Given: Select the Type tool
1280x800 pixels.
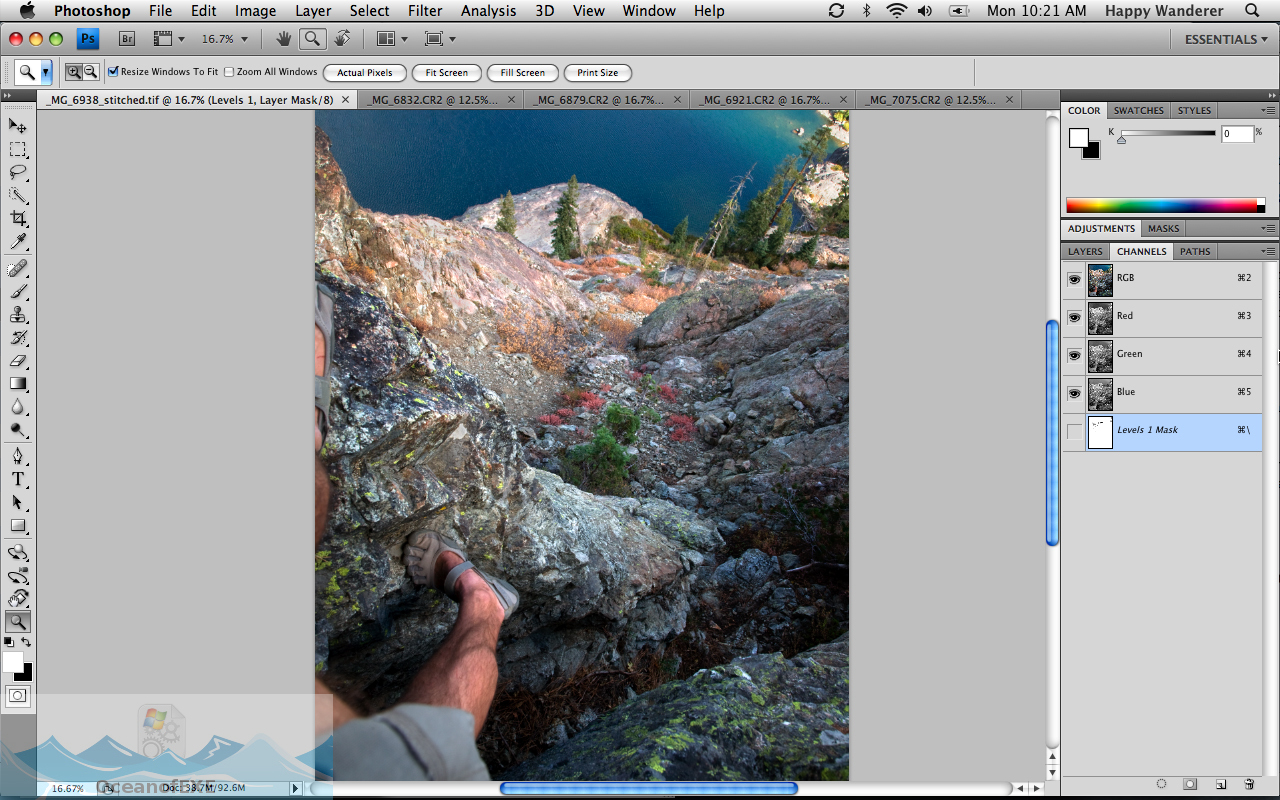Looking at the screenshot, I should point(18,479).
